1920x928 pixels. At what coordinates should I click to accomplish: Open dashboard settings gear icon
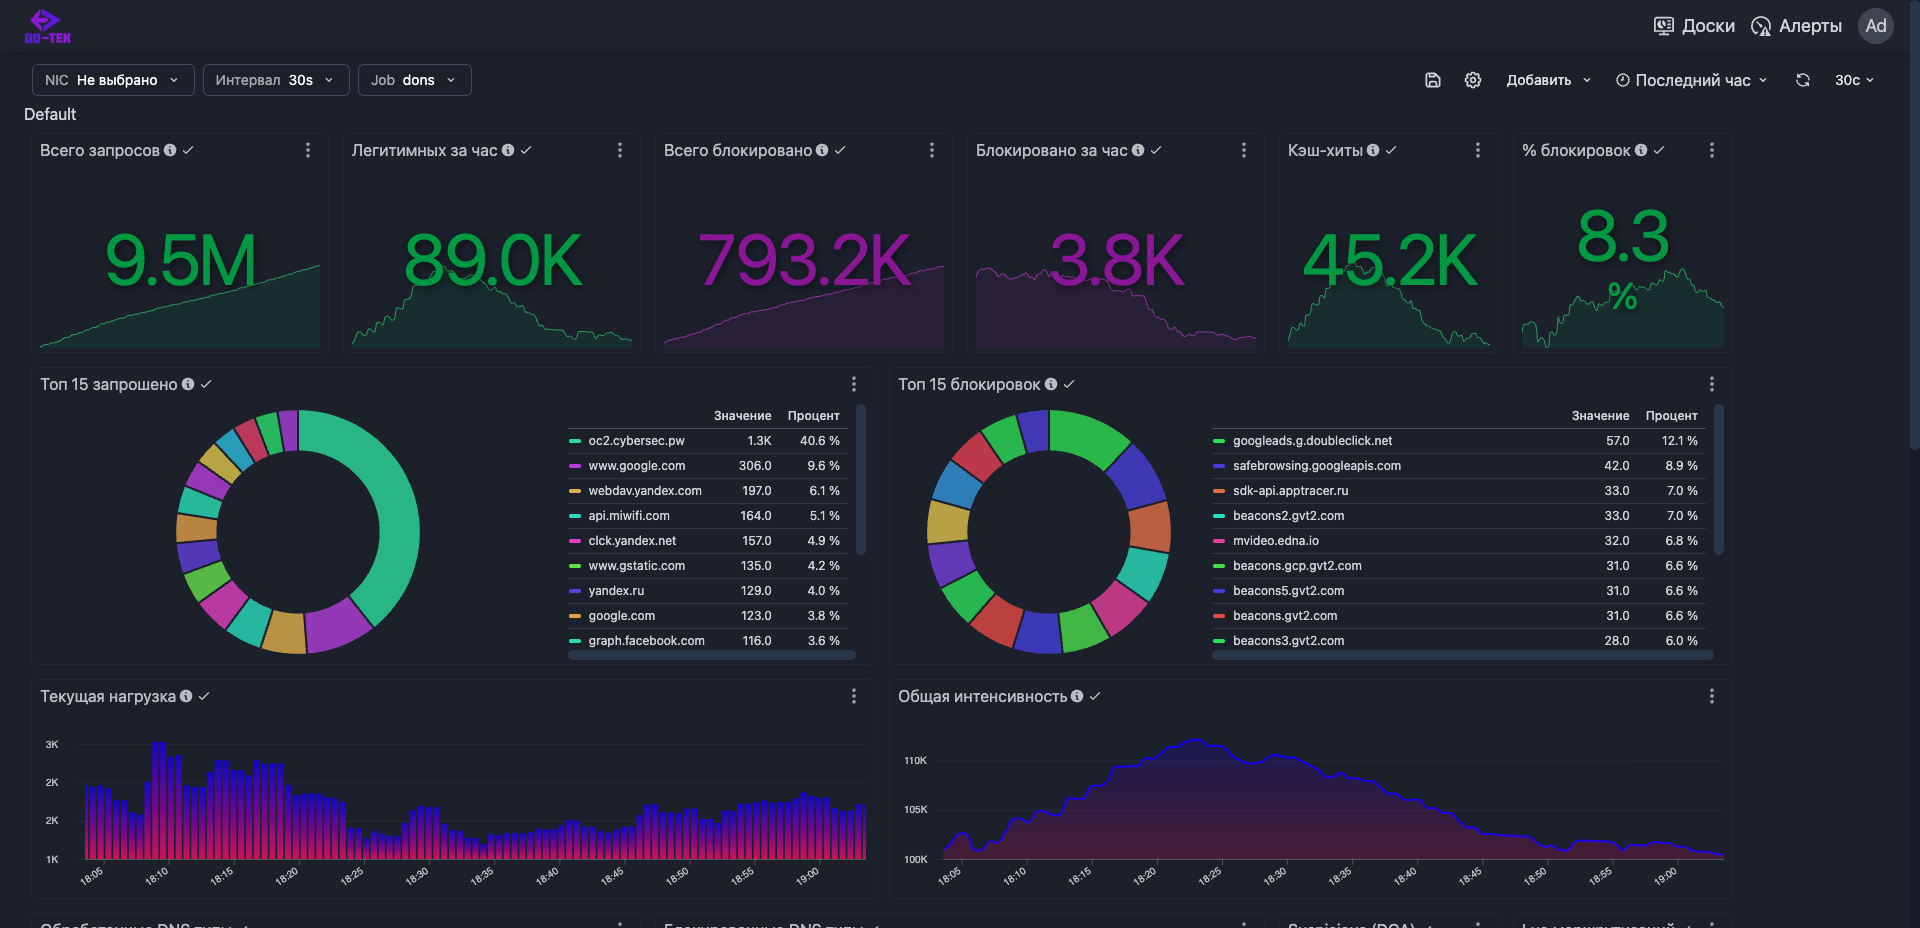1473,80
